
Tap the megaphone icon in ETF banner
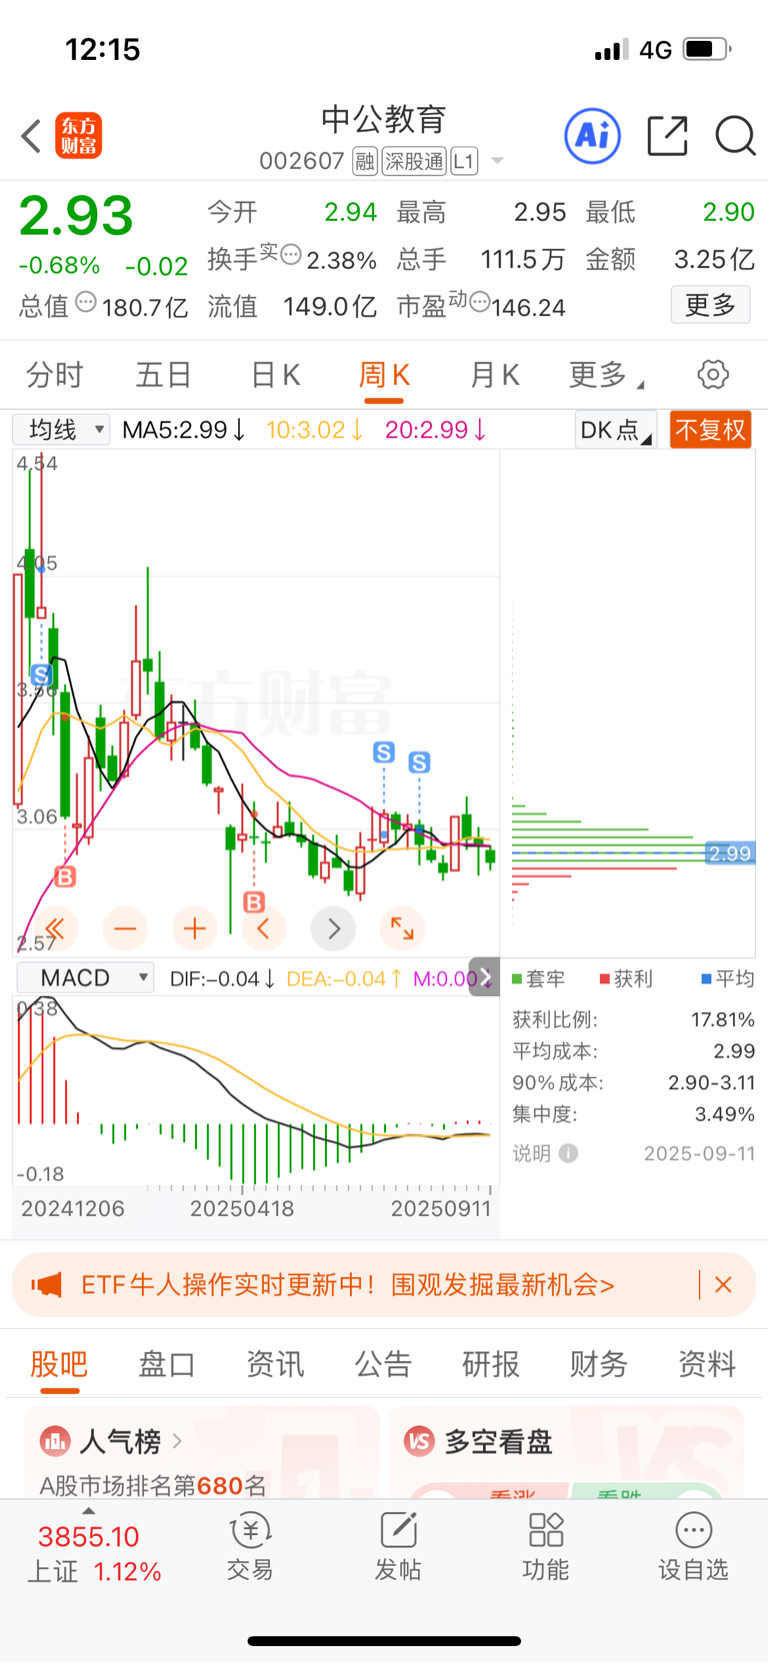click(47, 1284)
